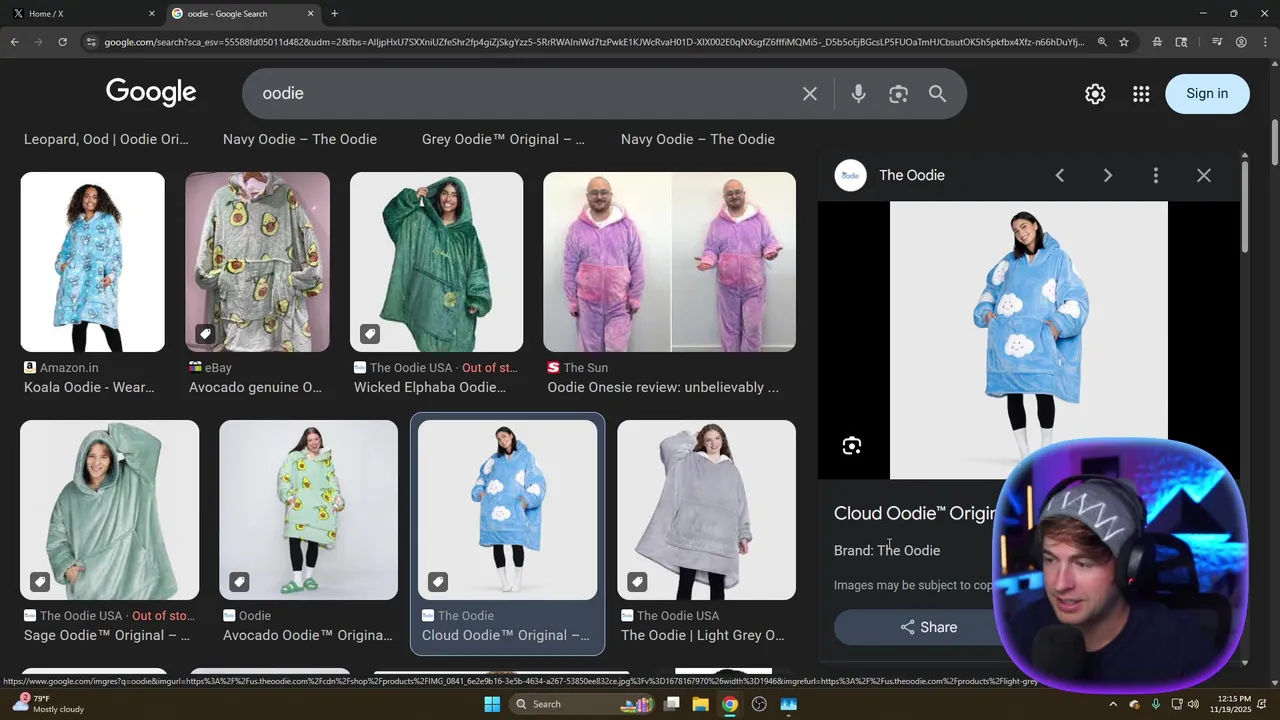Open the Chrome three-dot menu
Screen dimensions: 1280x720
point(1265,42)
